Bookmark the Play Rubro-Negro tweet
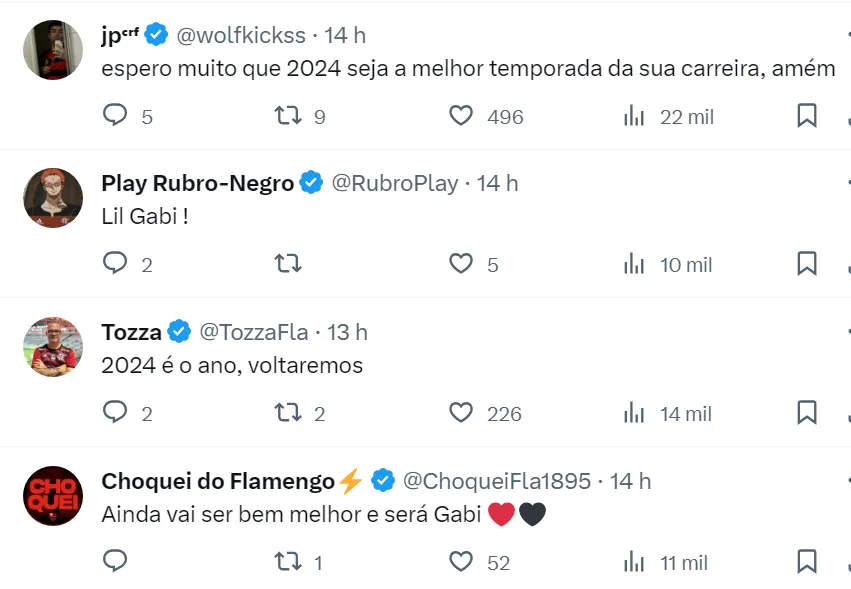 coord(807,264)
